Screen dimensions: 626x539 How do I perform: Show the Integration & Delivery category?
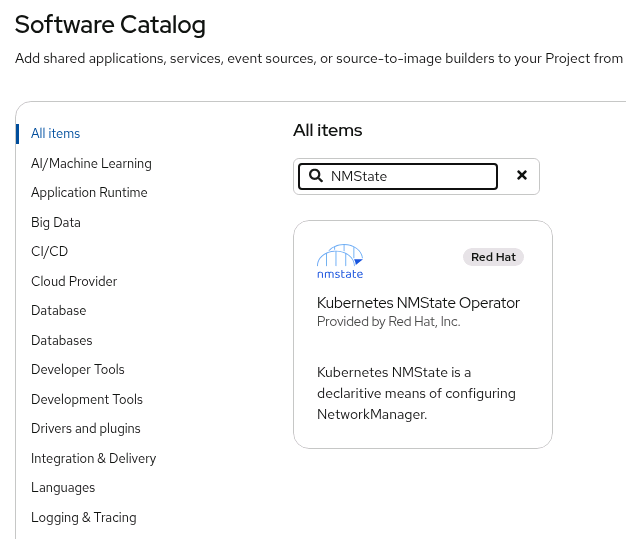93,458
